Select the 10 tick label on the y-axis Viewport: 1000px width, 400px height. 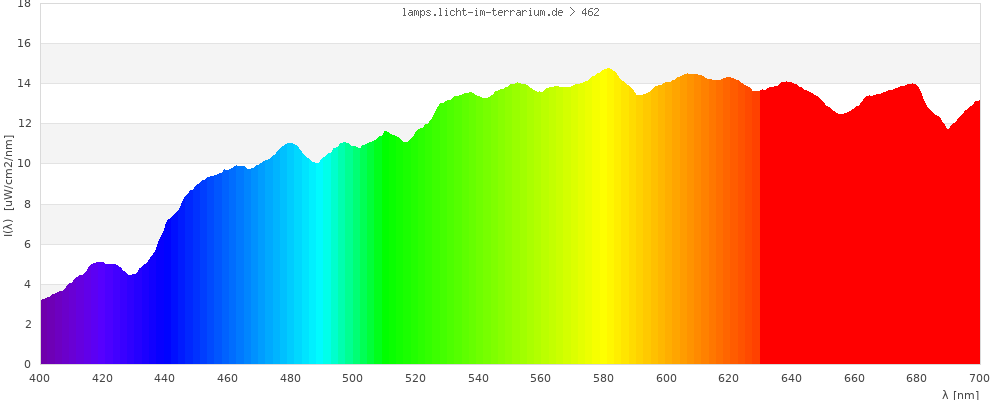tap(24, 164)
